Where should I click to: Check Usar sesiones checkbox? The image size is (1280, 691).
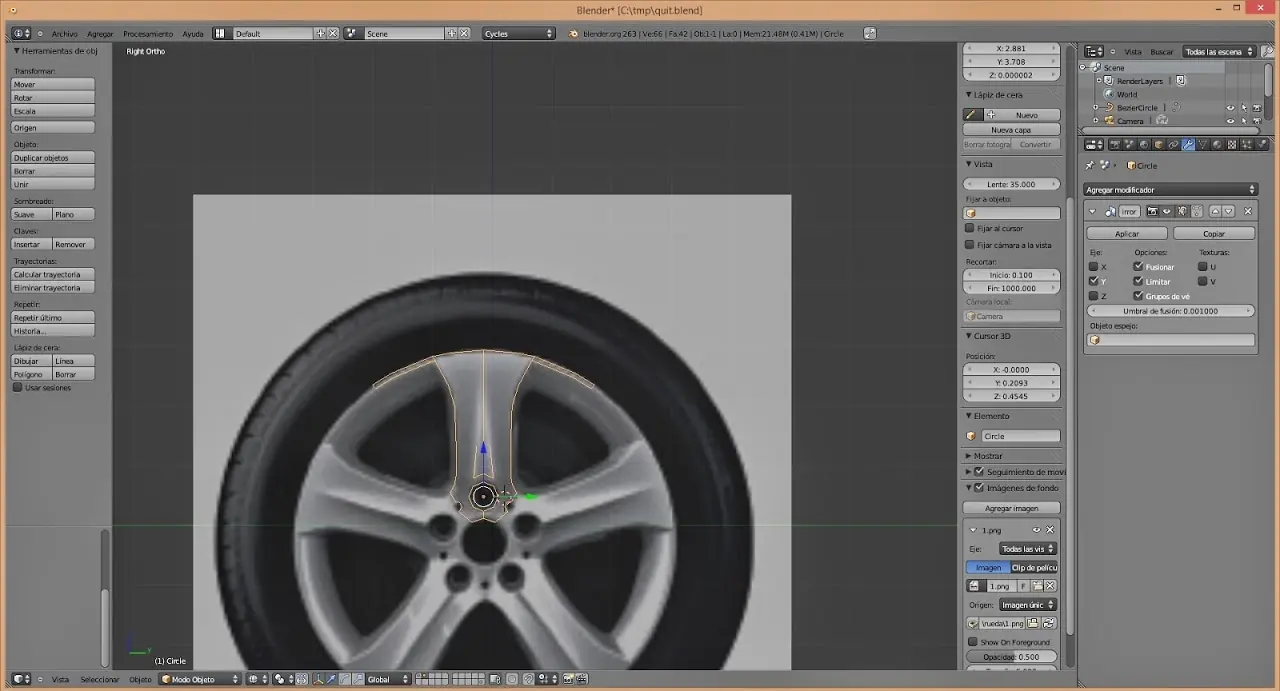point(17,387)
